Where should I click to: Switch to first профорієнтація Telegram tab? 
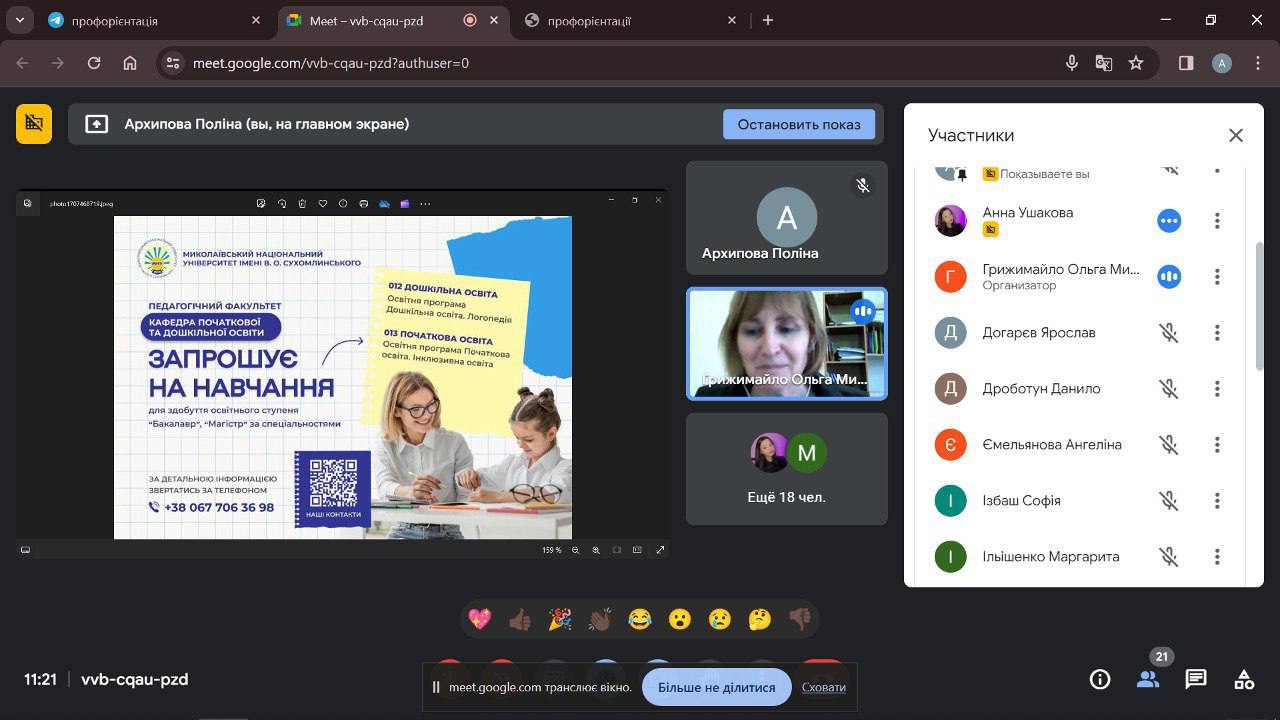150,20
